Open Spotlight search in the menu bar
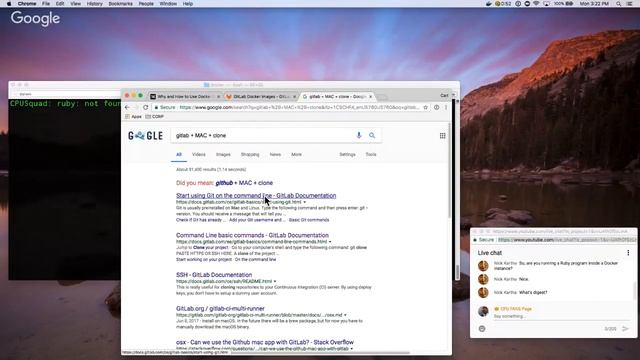The height and width of the screenshot is (360, 640). (x=619, y=4)
